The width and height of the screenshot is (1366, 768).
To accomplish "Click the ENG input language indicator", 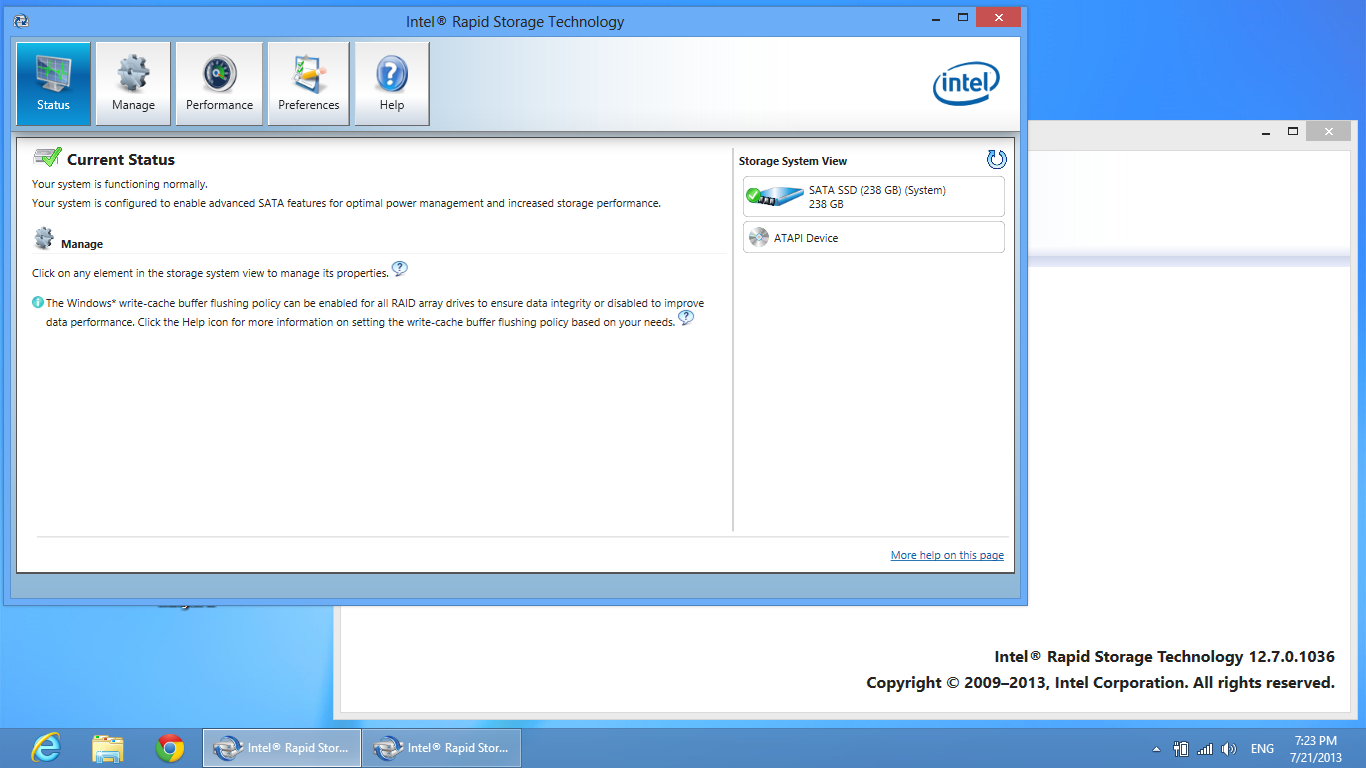I will [x=1262, y=749].
